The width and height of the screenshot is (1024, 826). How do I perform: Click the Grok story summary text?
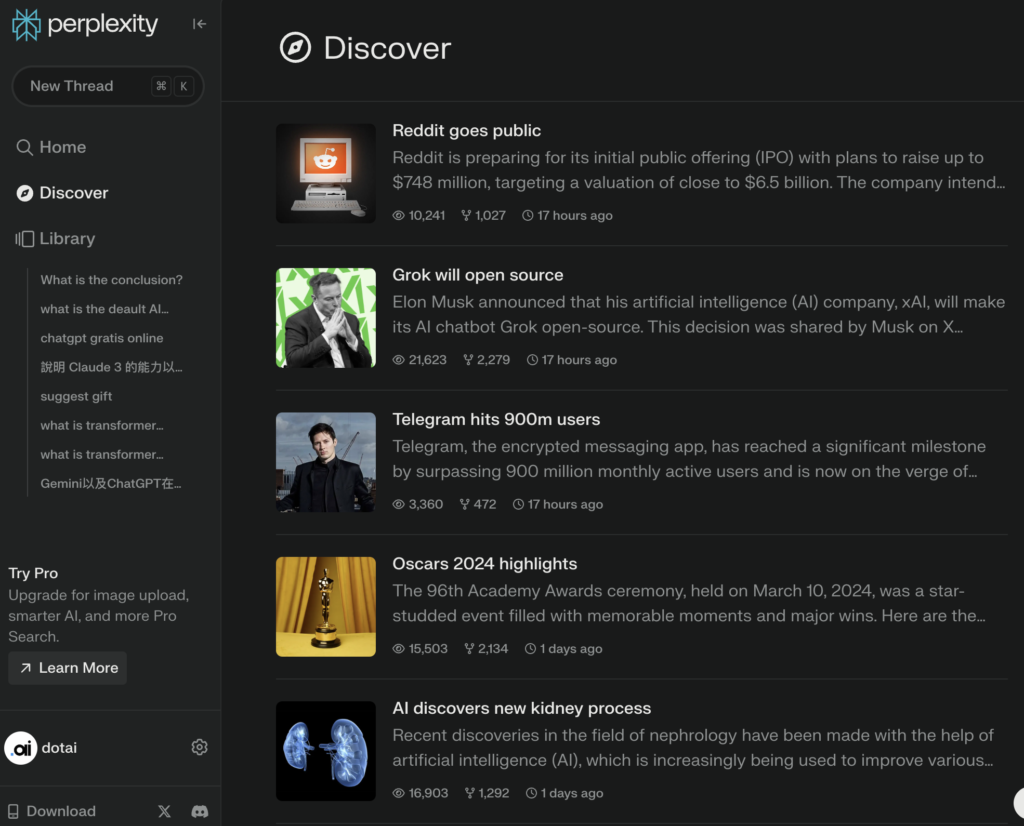pos(699,314)
